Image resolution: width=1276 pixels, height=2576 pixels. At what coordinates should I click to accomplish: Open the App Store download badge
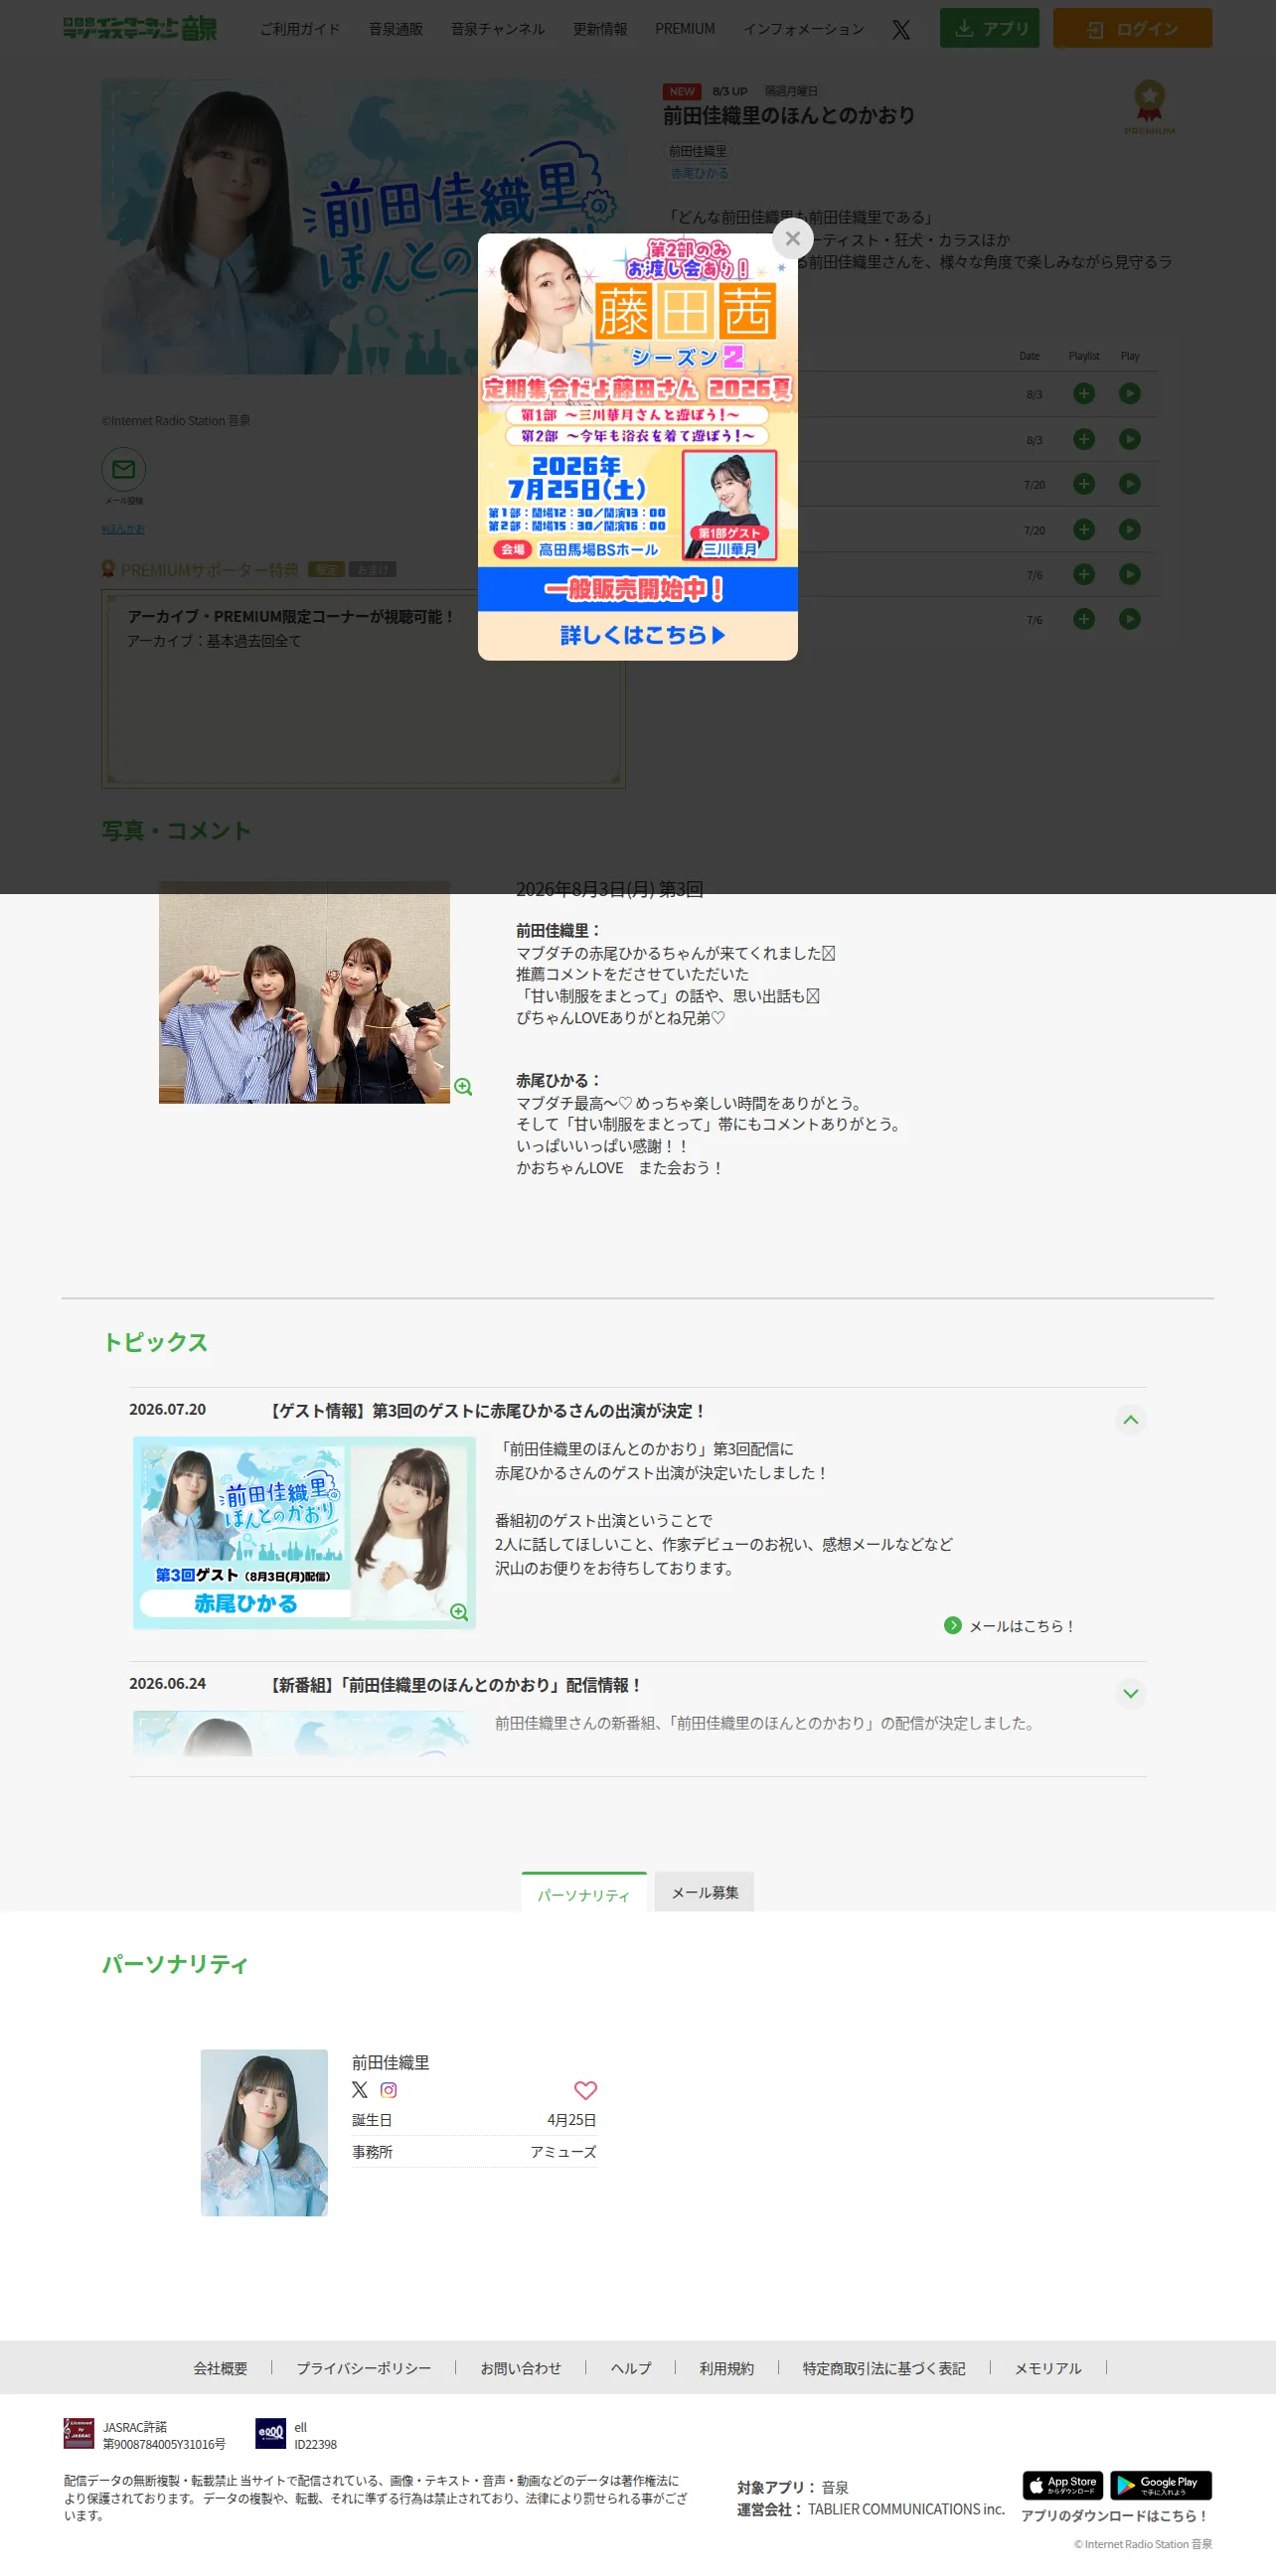1063,2484
